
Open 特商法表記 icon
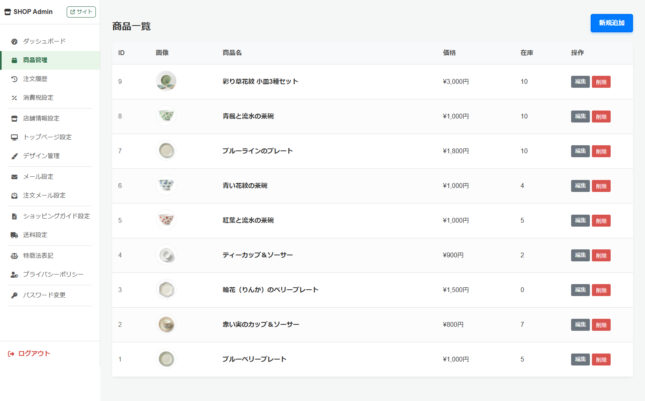point(14,256)
